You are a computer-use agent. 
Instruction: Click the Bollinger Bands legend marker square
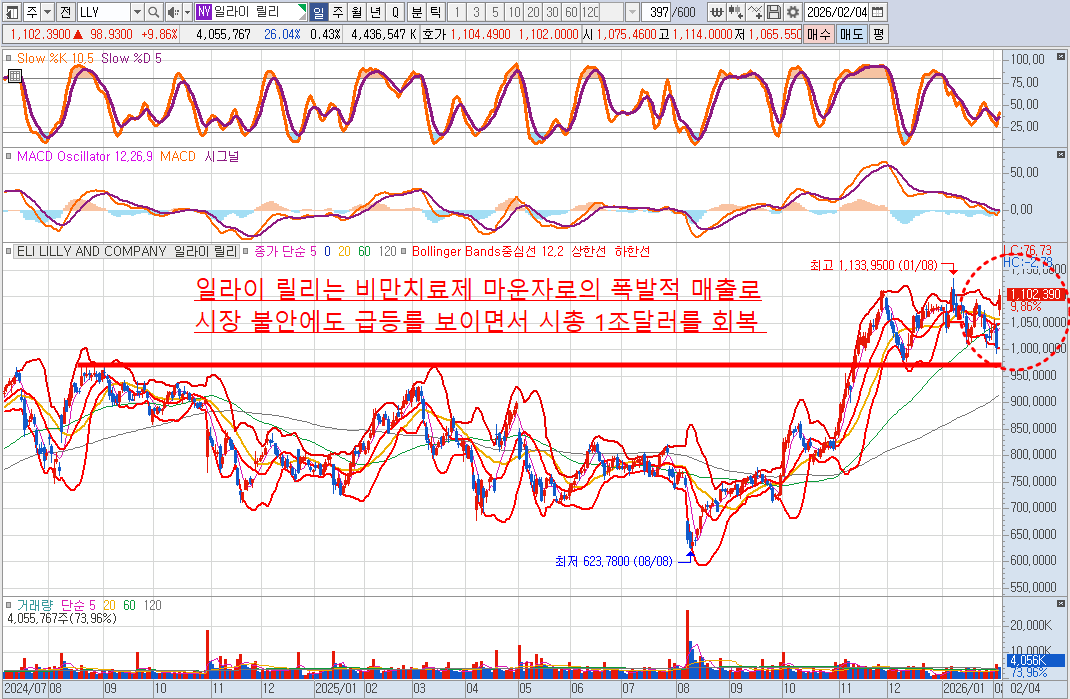[x=404, y=251]
